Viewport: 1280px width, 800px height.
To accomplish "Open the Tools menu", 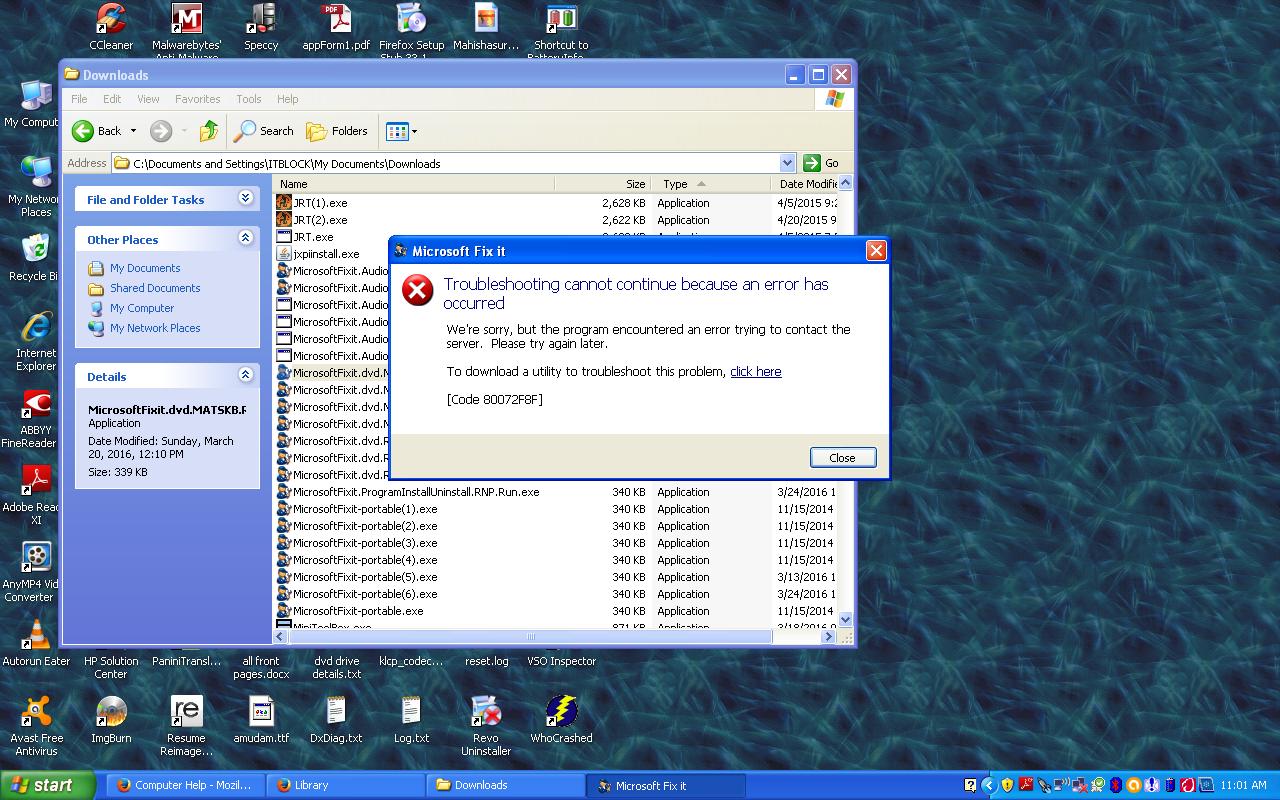I will (x=248, y=99).
